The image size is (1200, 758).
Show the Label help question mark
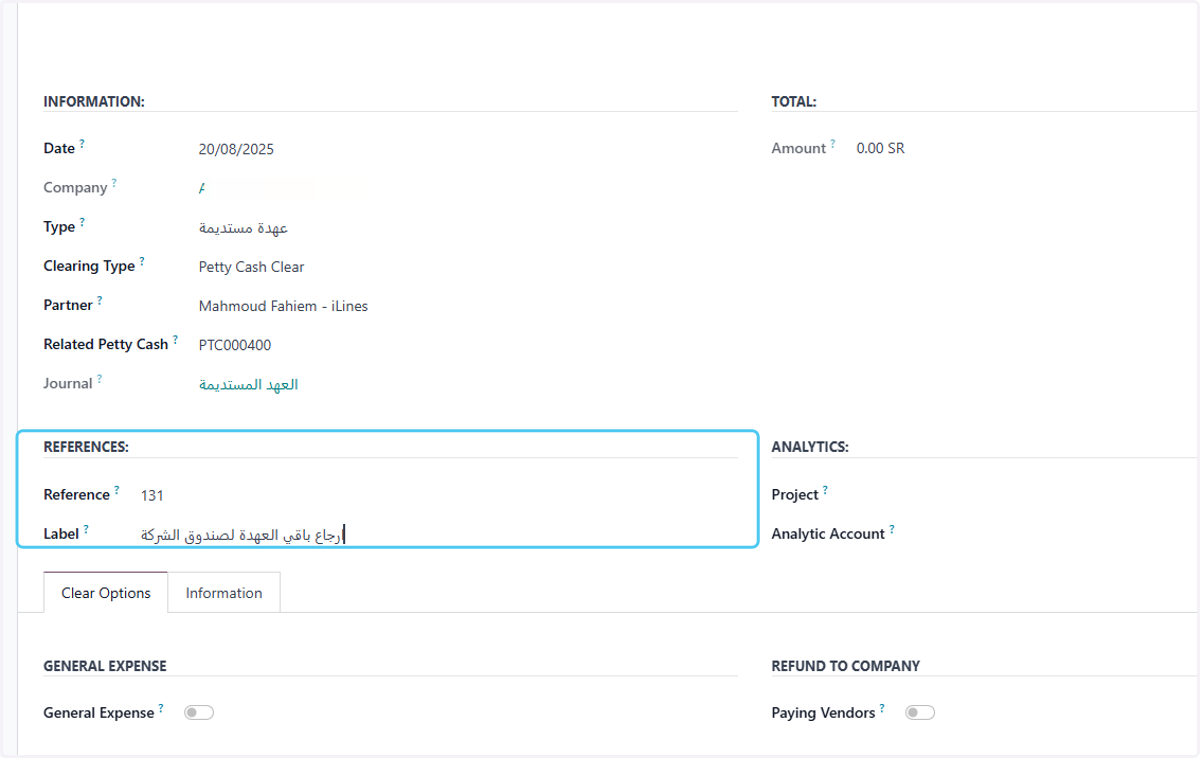point(86,529)
